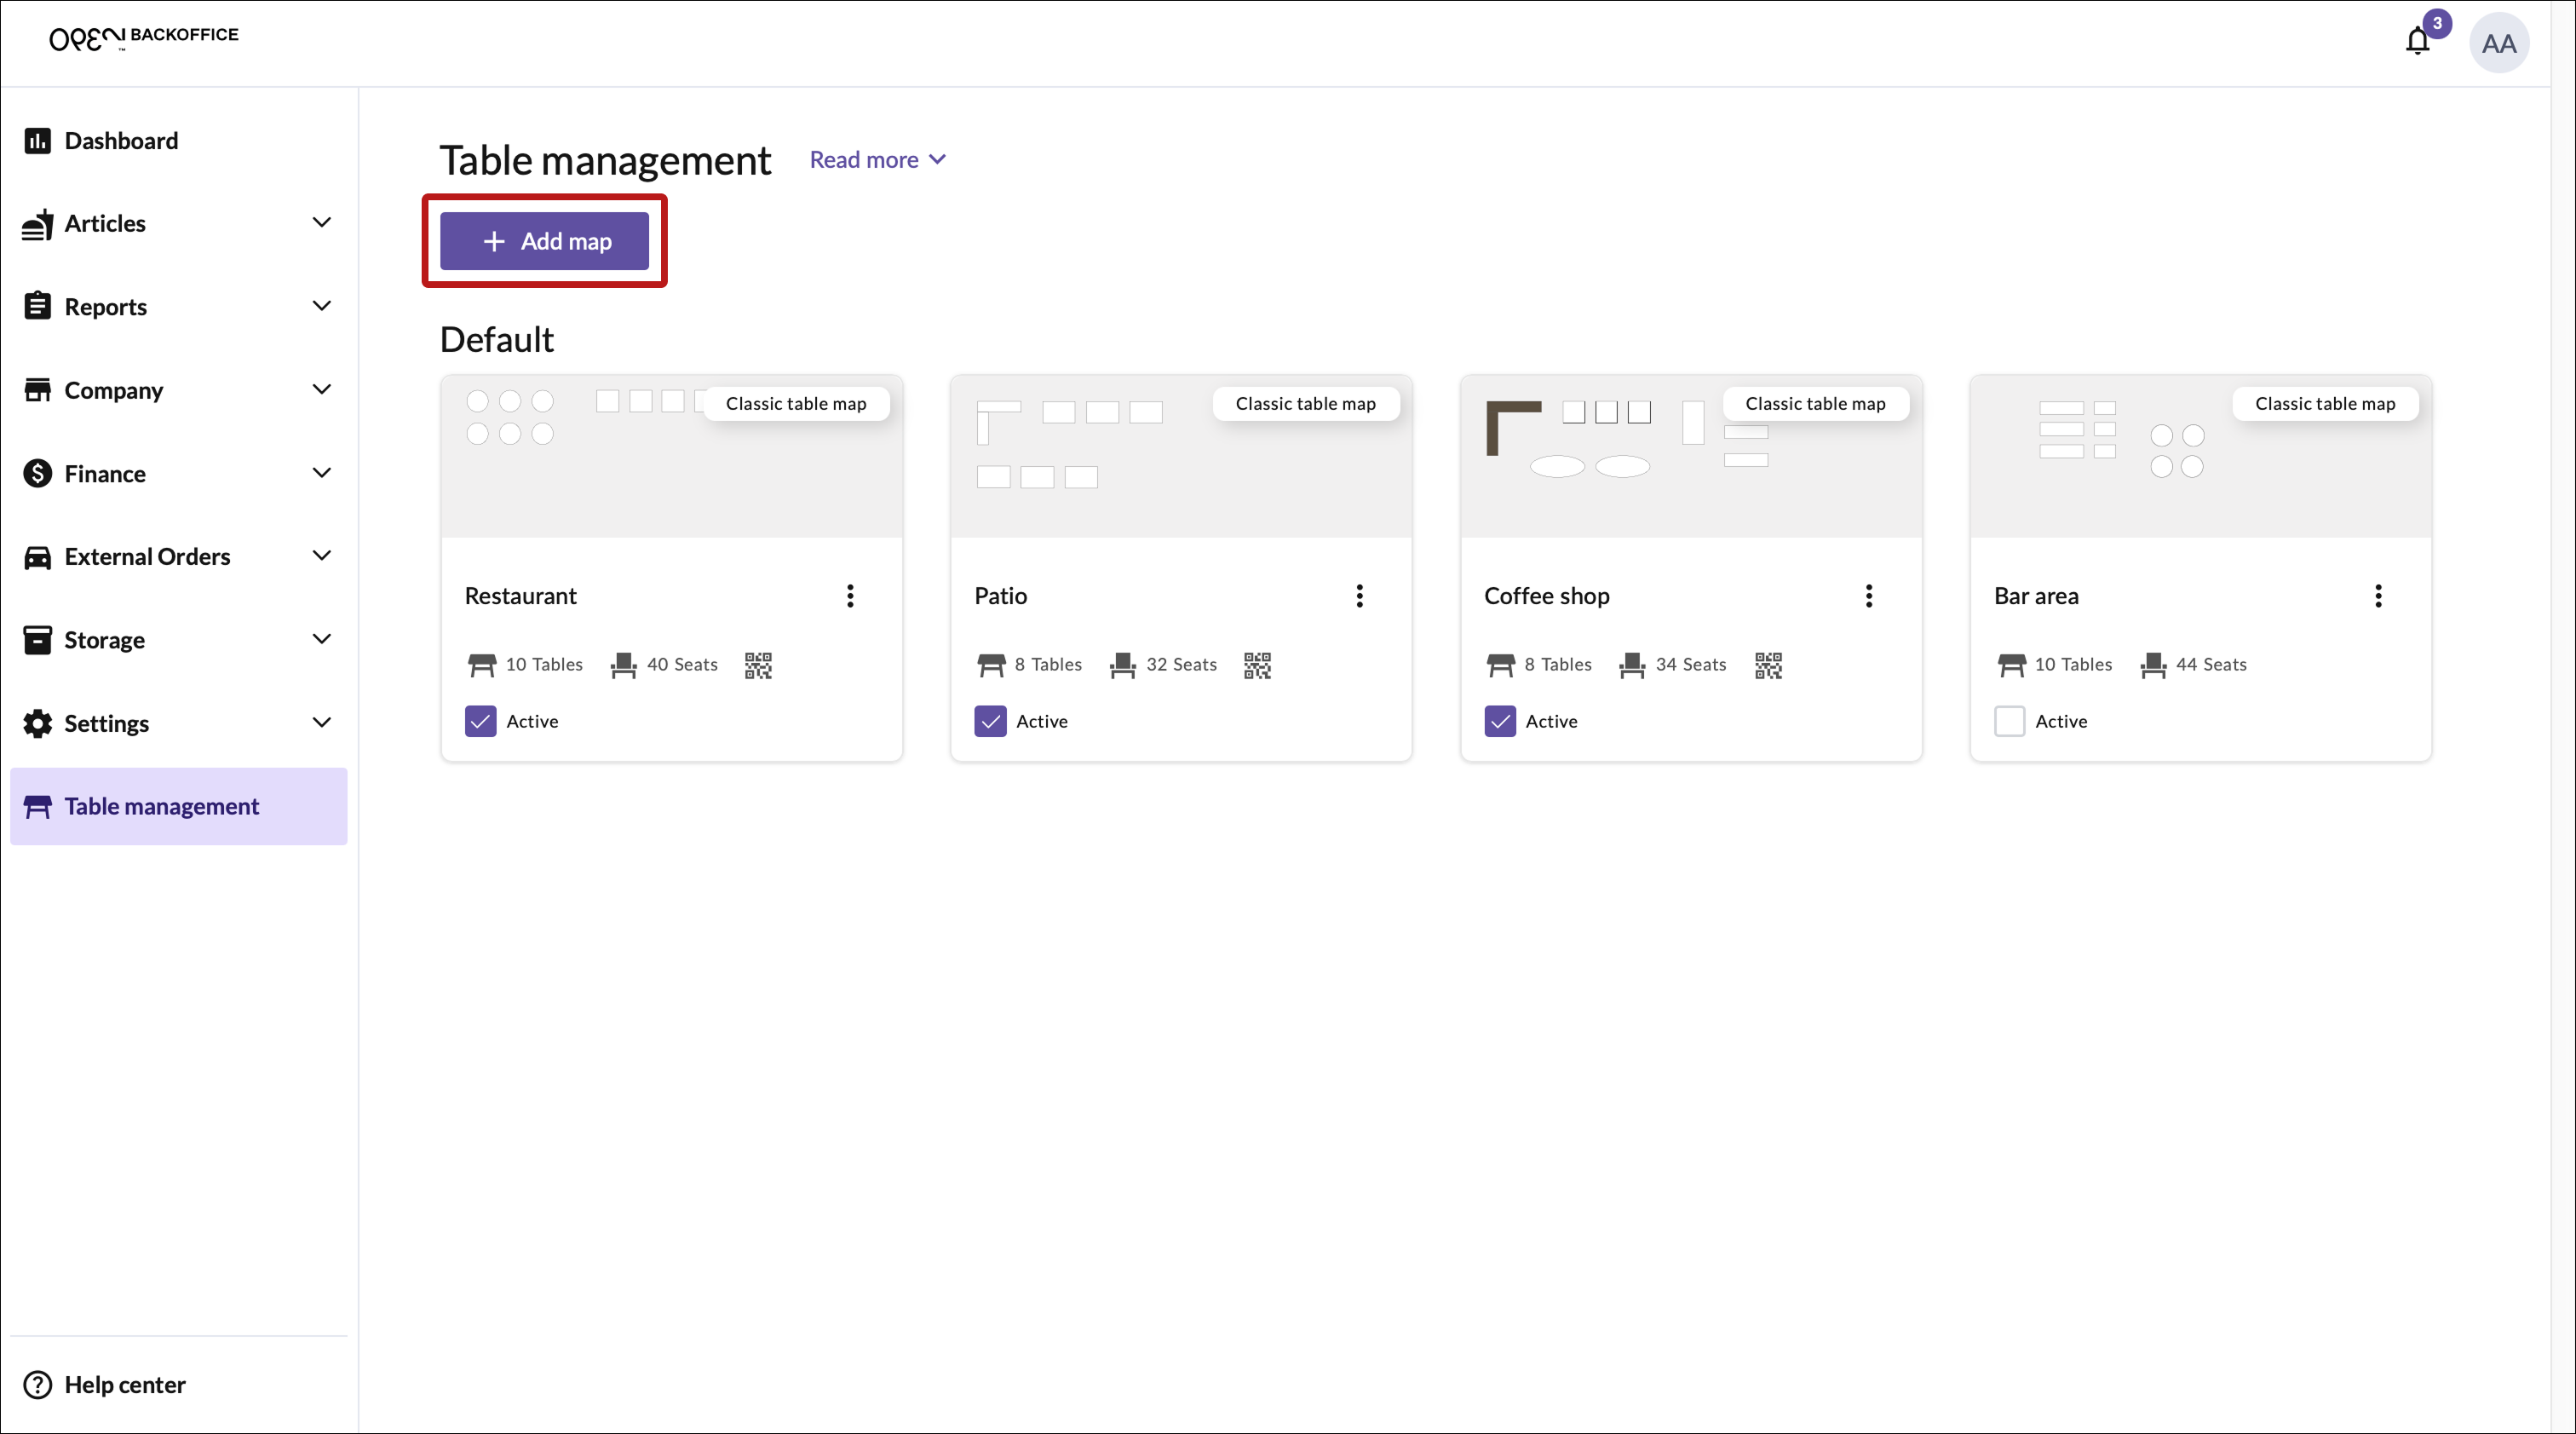Expand Read more dropdown
This screenshot has width=2576, height=1434.
[877, 160]
